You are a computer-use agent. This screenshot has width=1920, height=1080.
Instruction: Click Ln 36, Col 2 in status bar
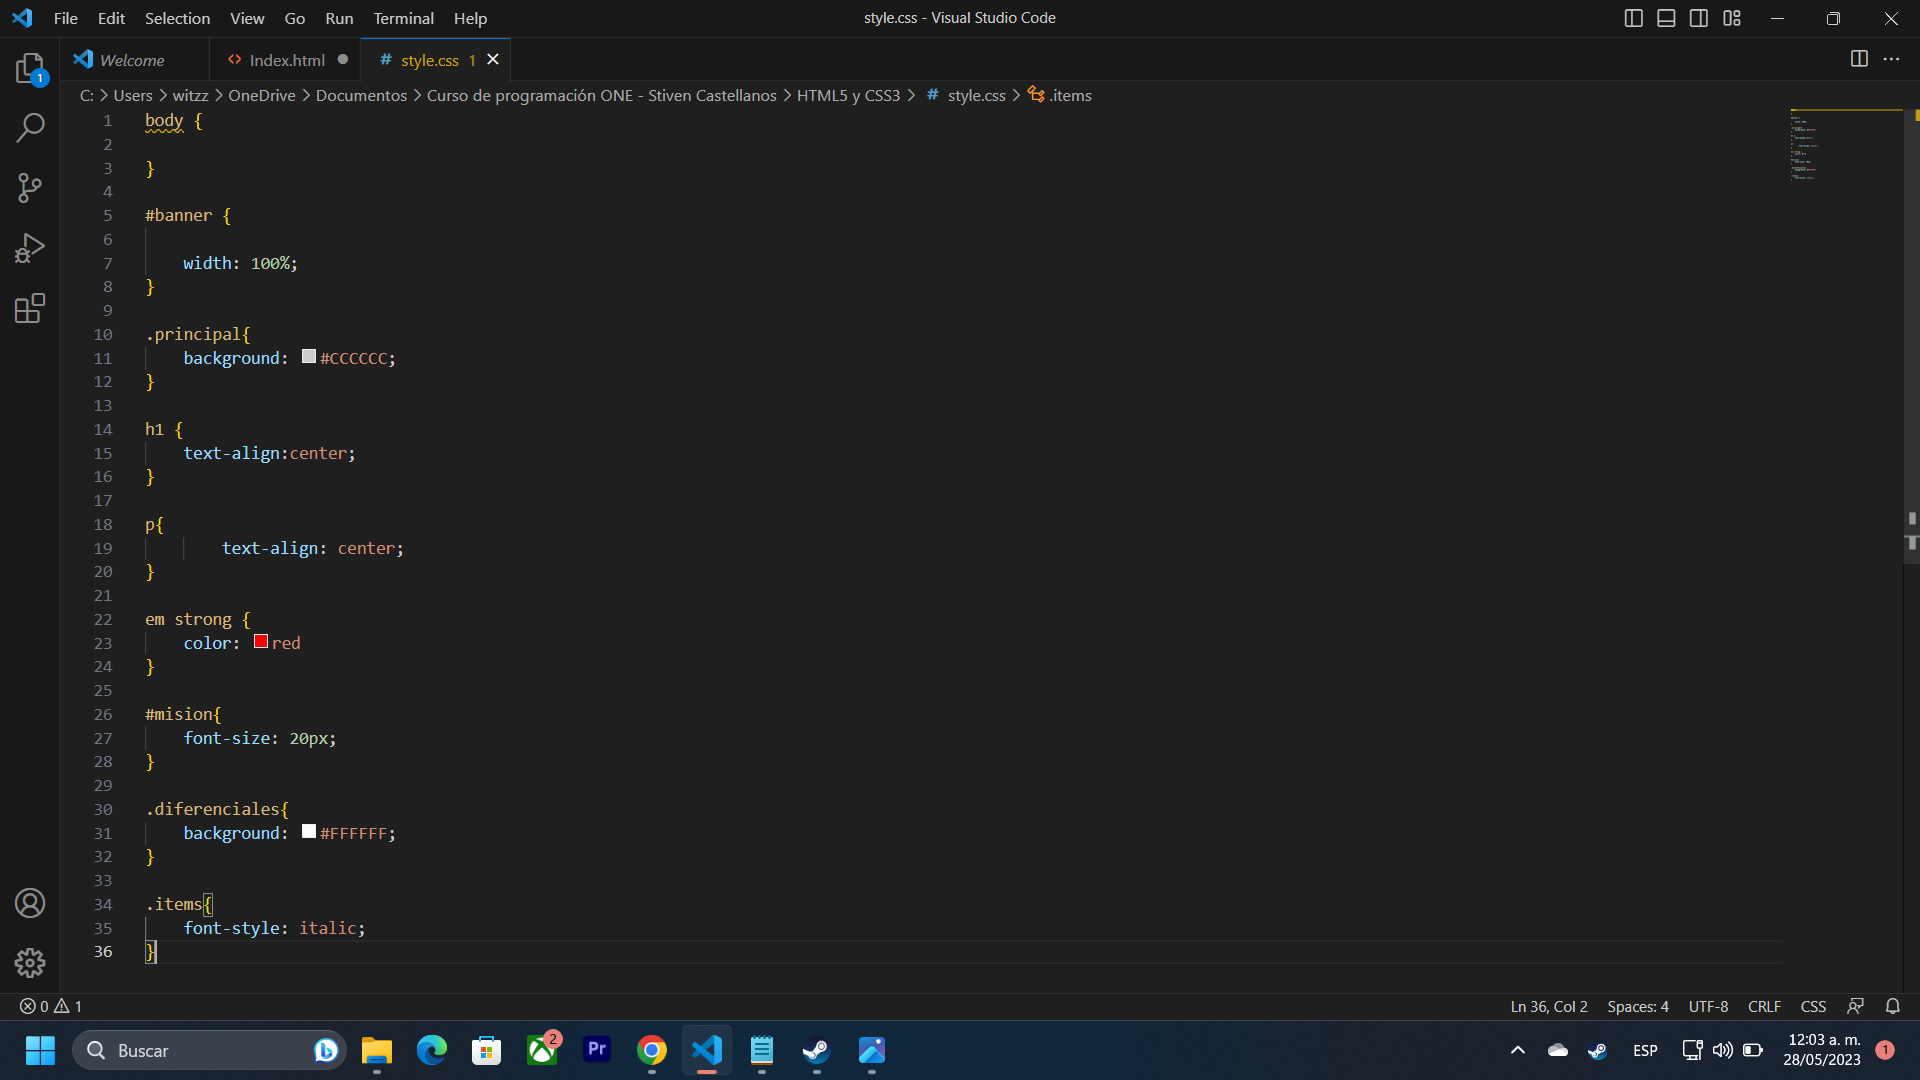click(1548, 1006)
